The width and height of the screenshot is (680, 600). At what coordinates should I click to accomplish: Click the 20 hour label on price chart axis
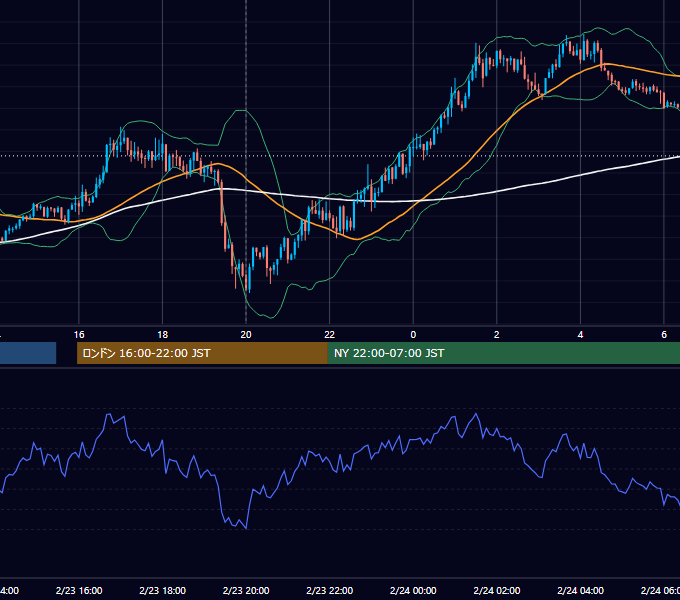pos(246,335)
